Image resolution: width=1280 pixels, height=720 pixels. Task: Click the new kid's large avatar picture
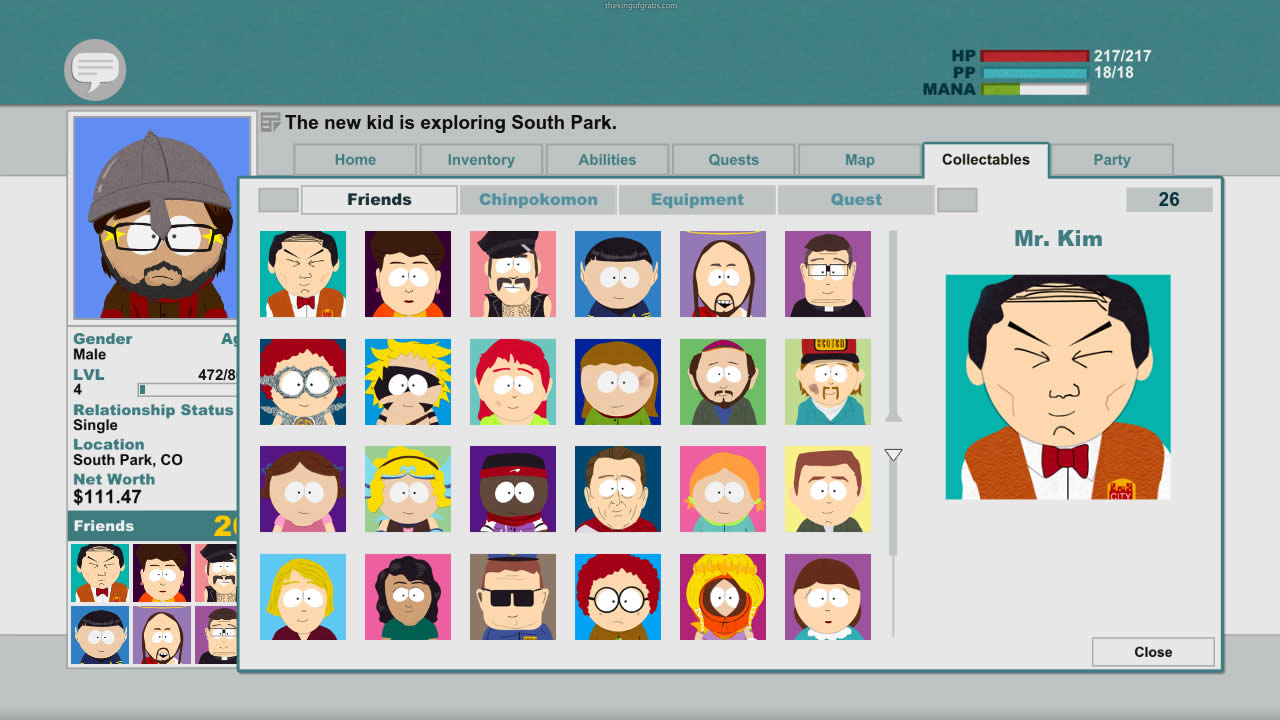click(162, 217)
